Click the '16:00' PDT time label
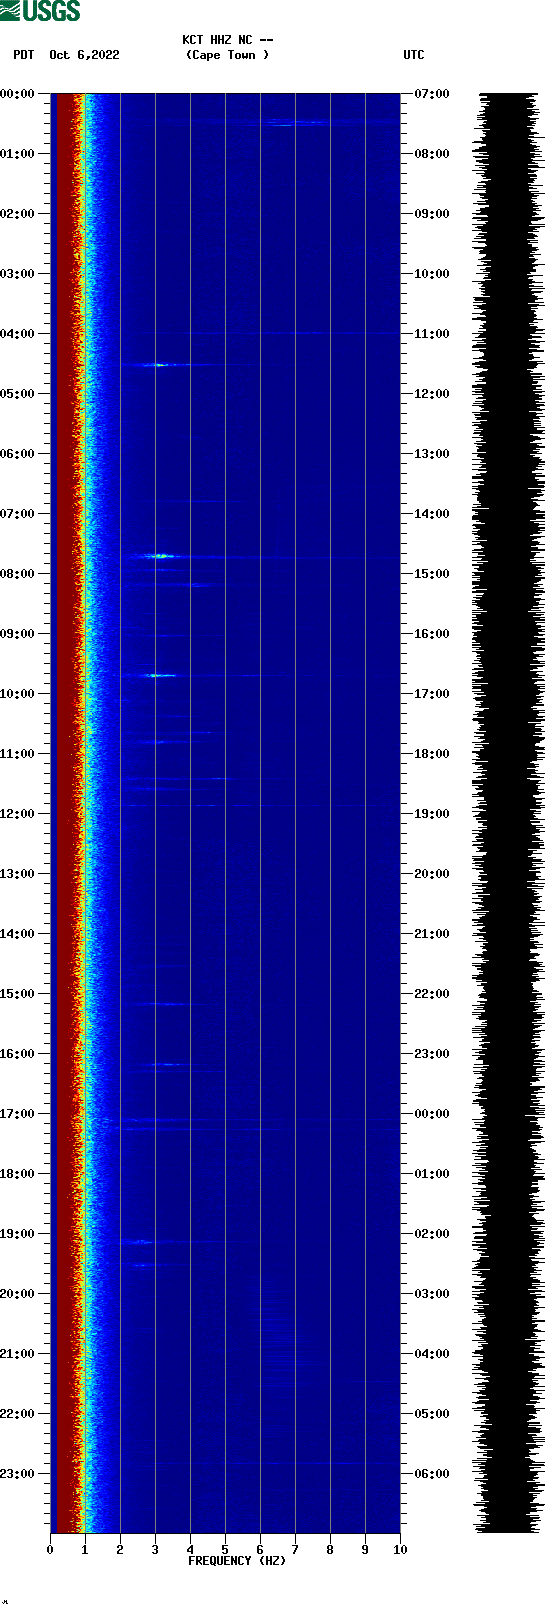This screenshot has height=1613, width=552. (17, 1054)
